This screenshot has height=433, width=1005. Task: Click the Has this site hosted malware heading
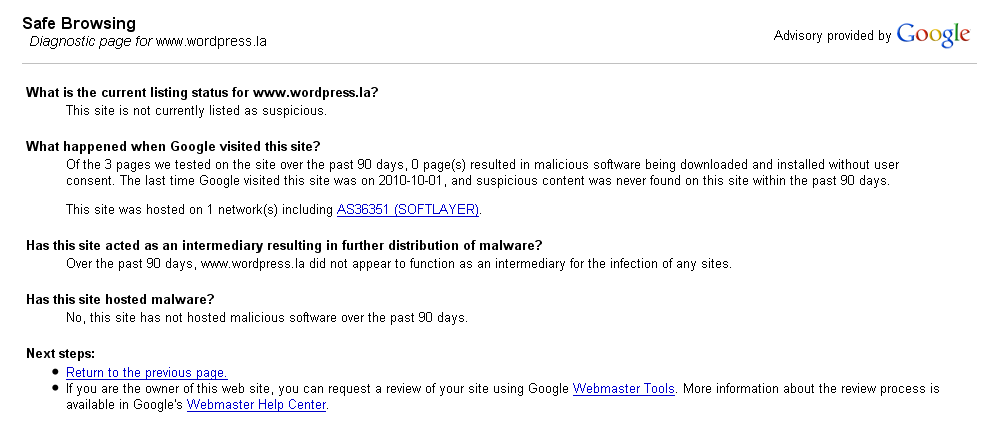[x=120, y=300]
